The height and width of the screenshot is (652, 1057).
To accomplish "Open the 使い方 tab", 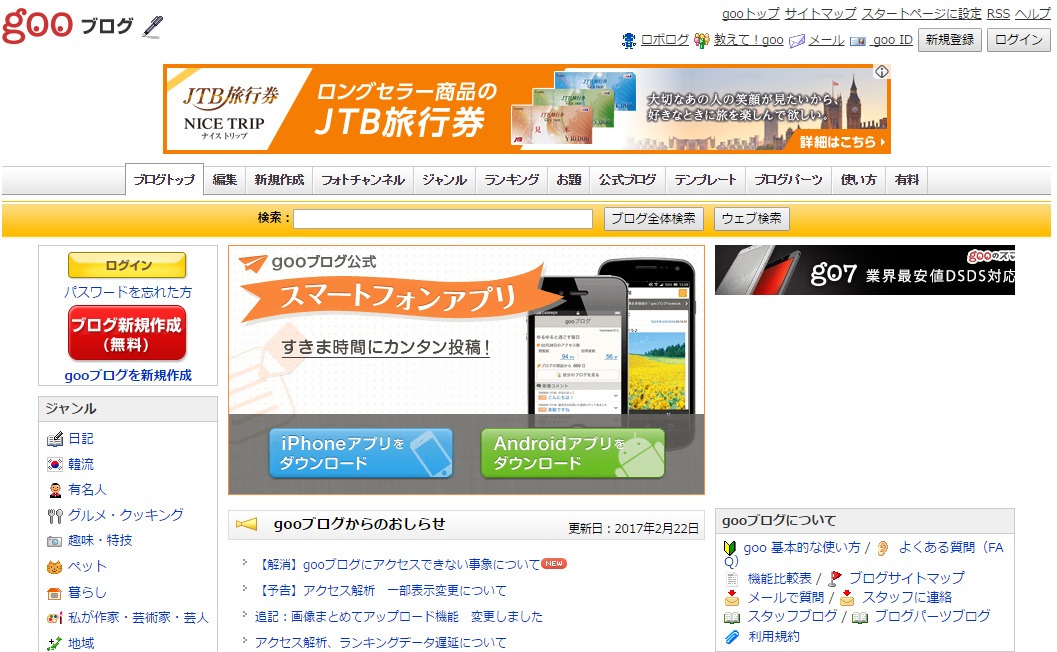I will [858, 180].
